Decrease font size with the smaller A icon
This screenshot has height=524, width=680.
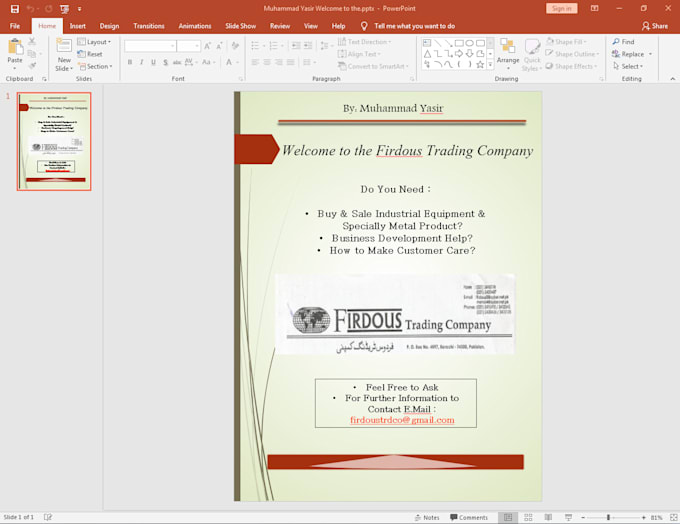[x=219, y=46]
